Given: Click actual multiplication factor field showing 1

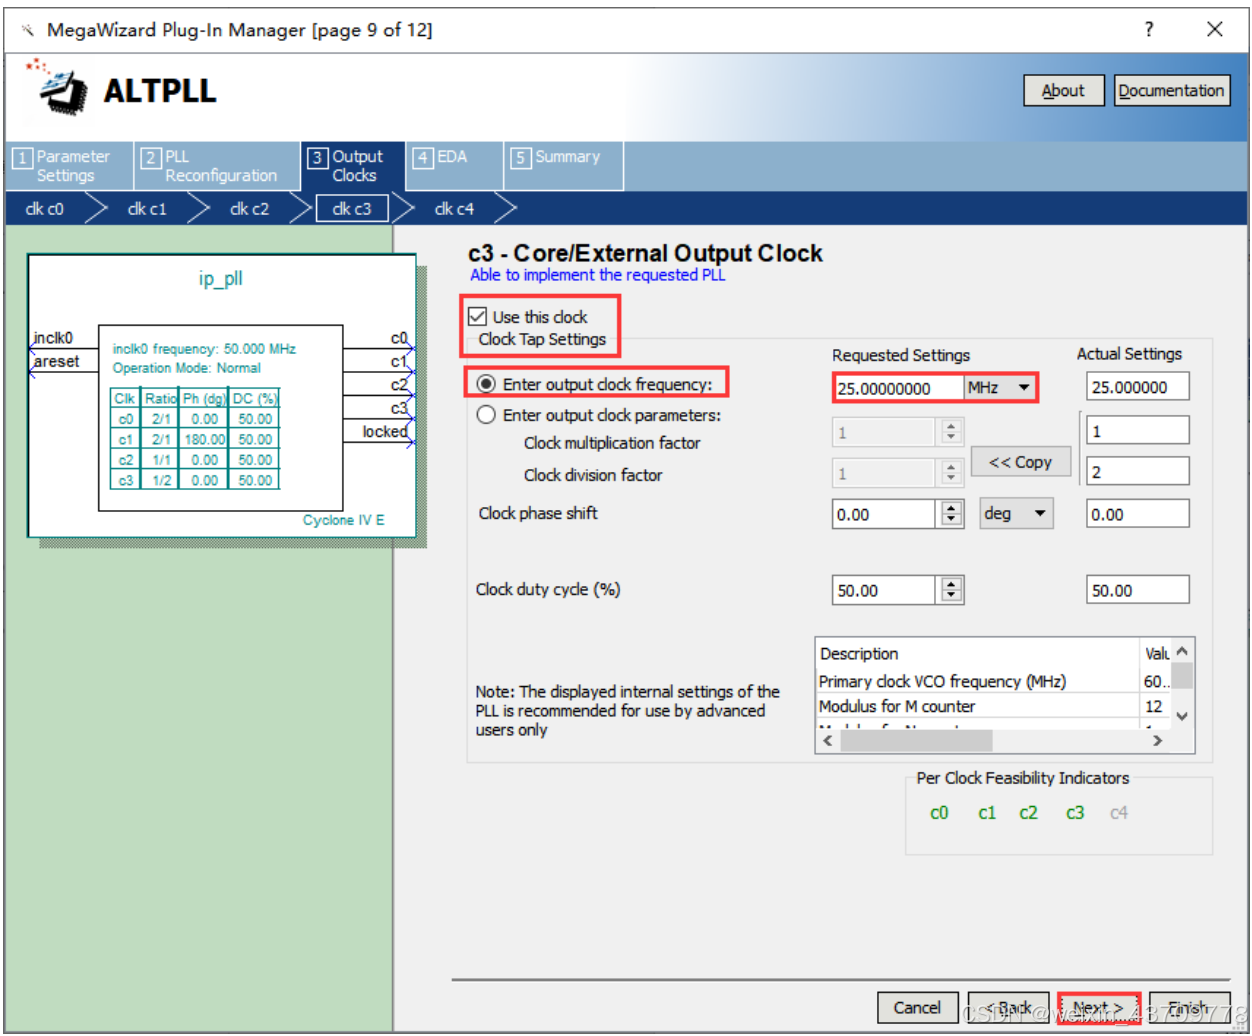Looking at the screenshot, I should pyautogui.click(x=1137, y=431).
